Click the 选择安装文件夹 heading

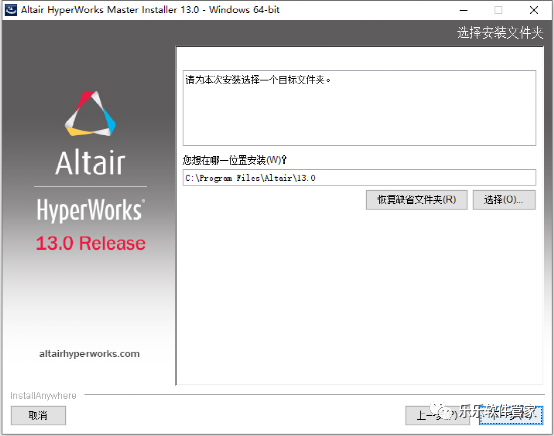tap(500, 33)
